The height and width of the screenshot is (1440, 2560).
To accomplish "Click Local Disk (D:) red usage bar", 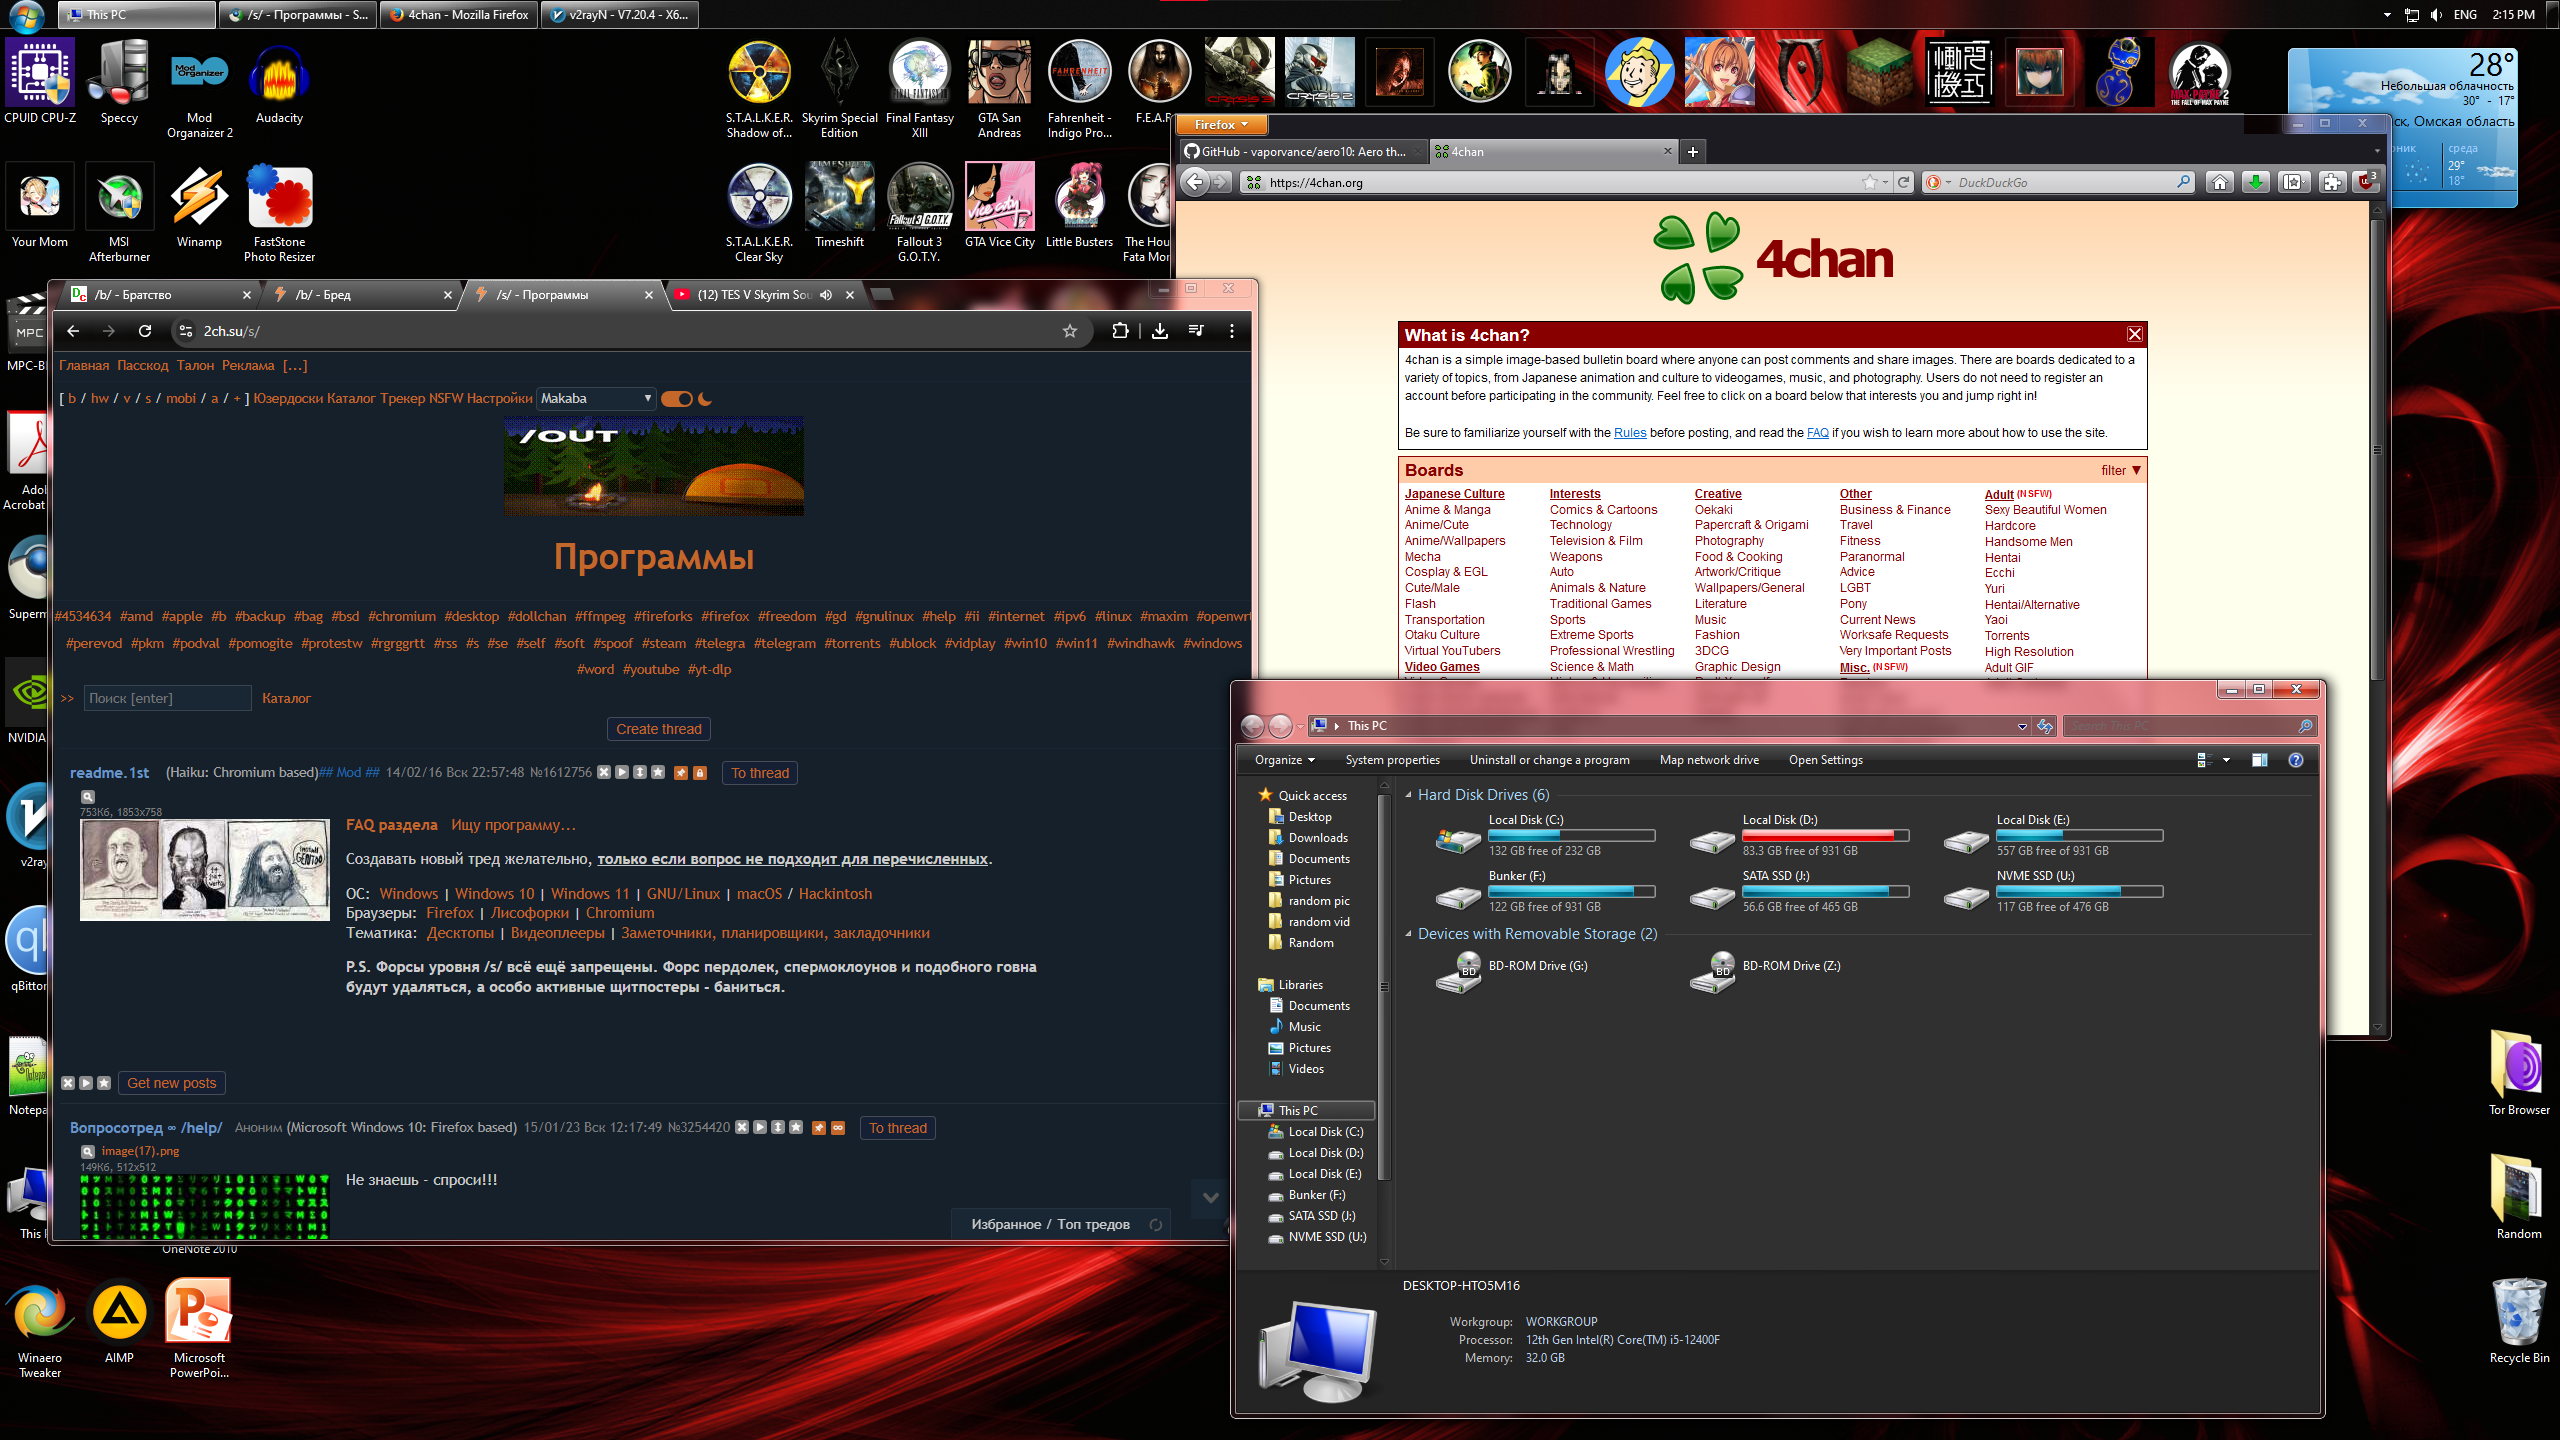I will coord(1826,835).
